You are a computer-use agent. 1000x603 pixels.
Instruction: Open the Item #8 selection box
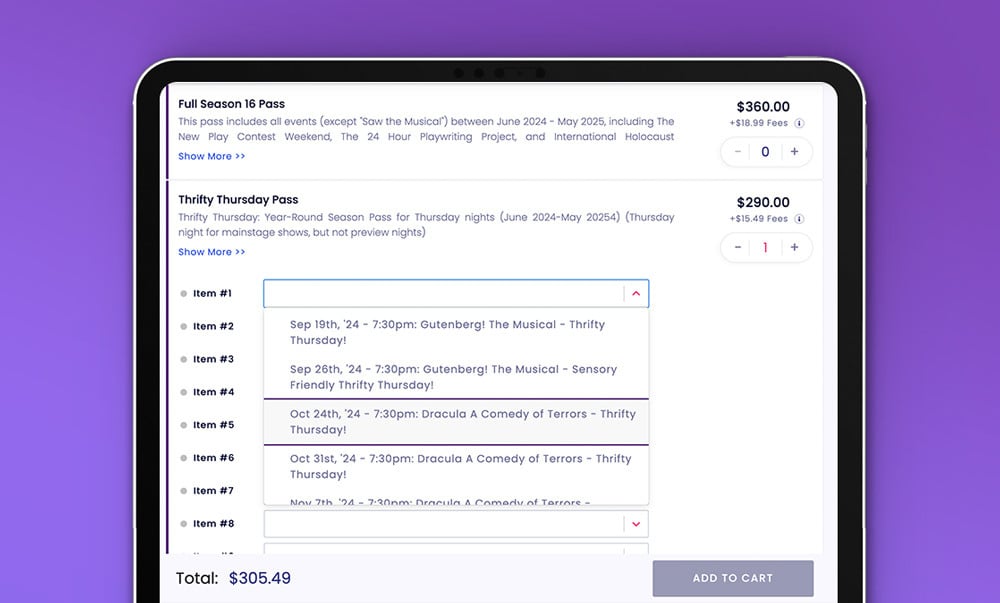(x=456, y=524)
